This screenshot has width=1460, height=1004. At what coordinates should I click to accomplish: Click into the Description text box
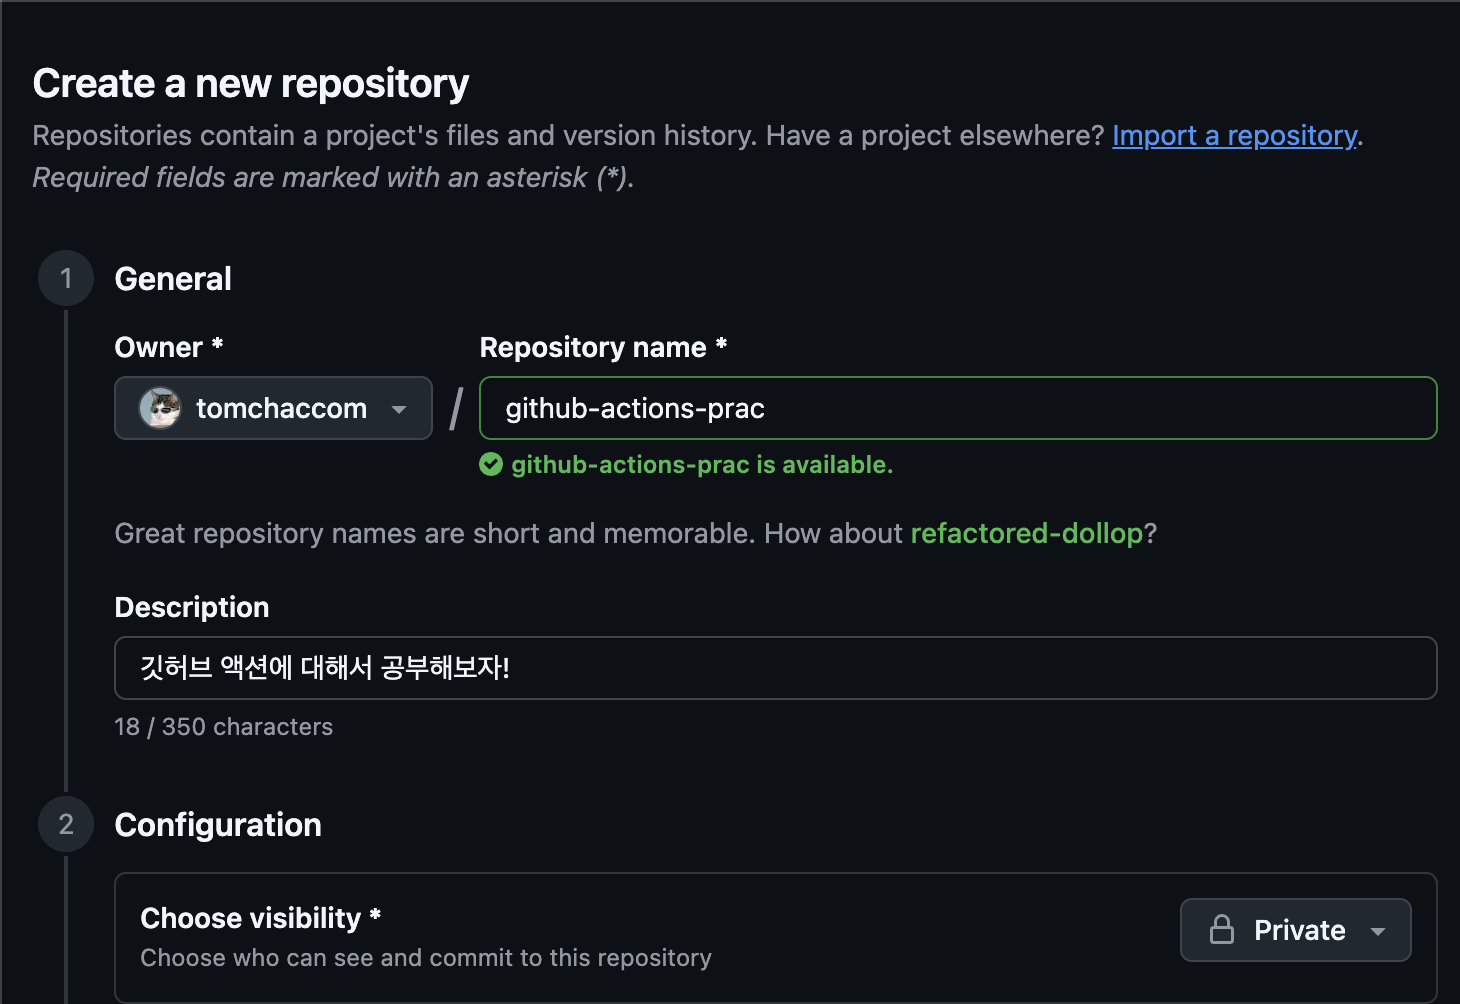[775, 668]
